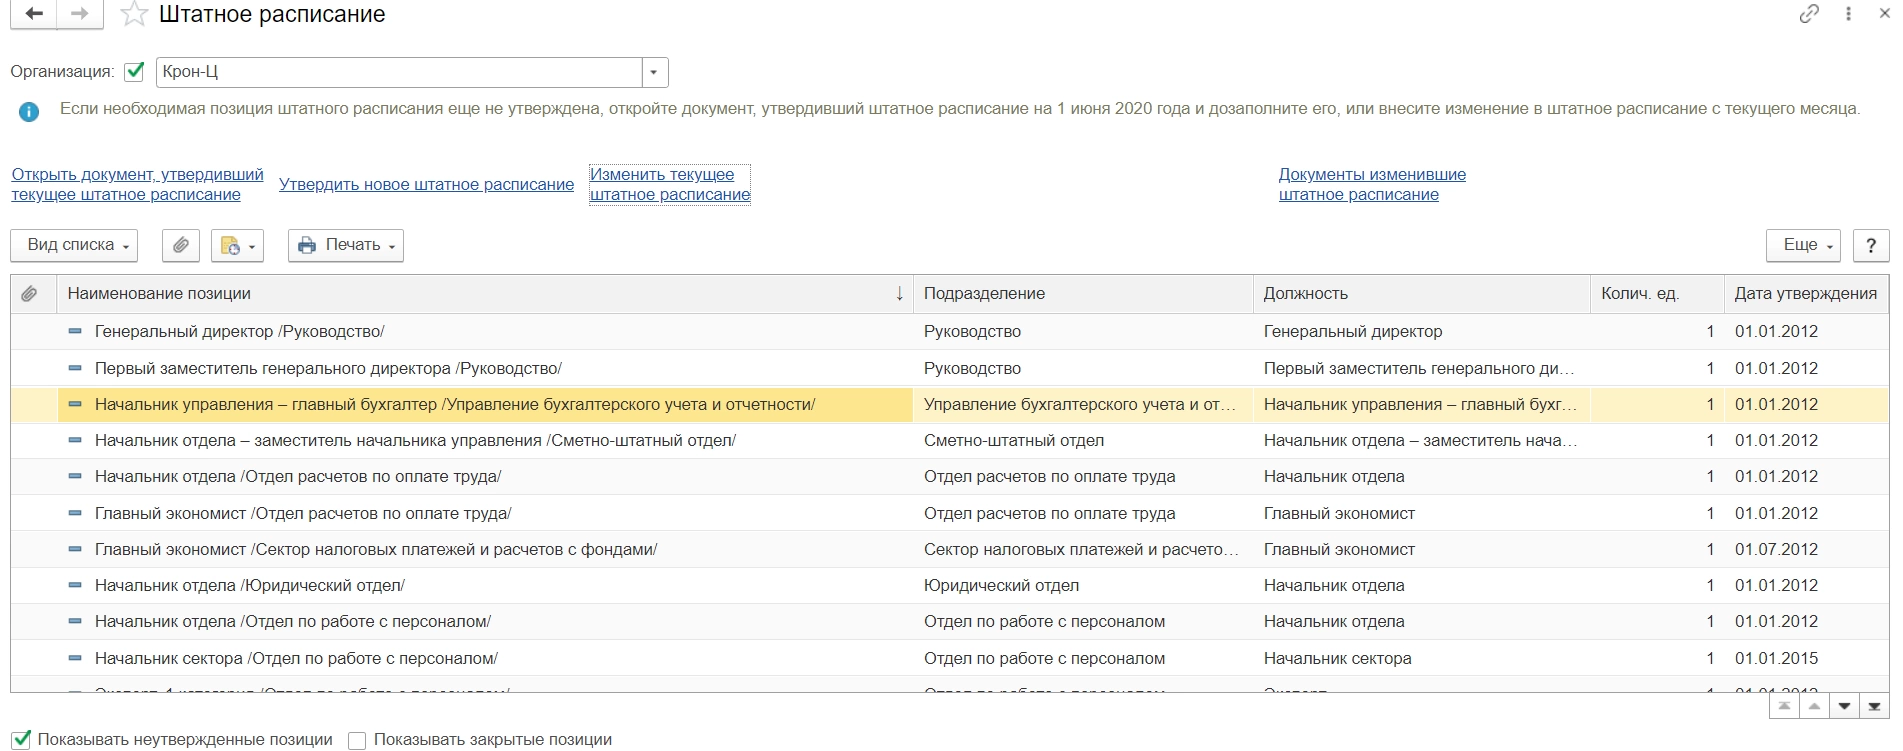Open the vertical three-dot options menu
1903x751 pixels.
(1848, 14)
